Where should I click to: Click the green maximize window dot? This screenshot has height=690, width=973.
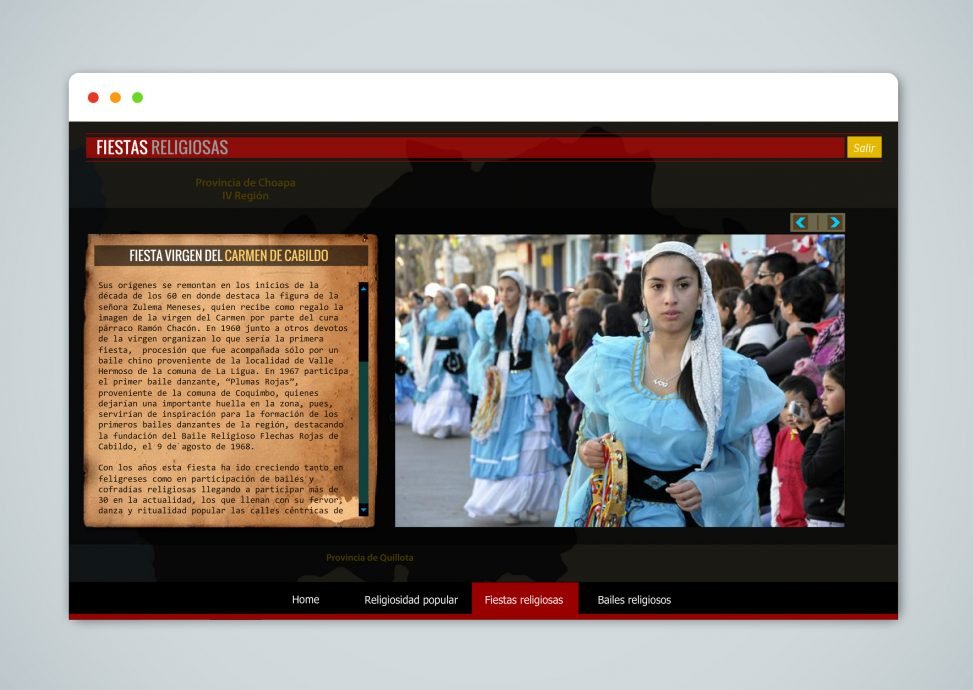[137, 98]
